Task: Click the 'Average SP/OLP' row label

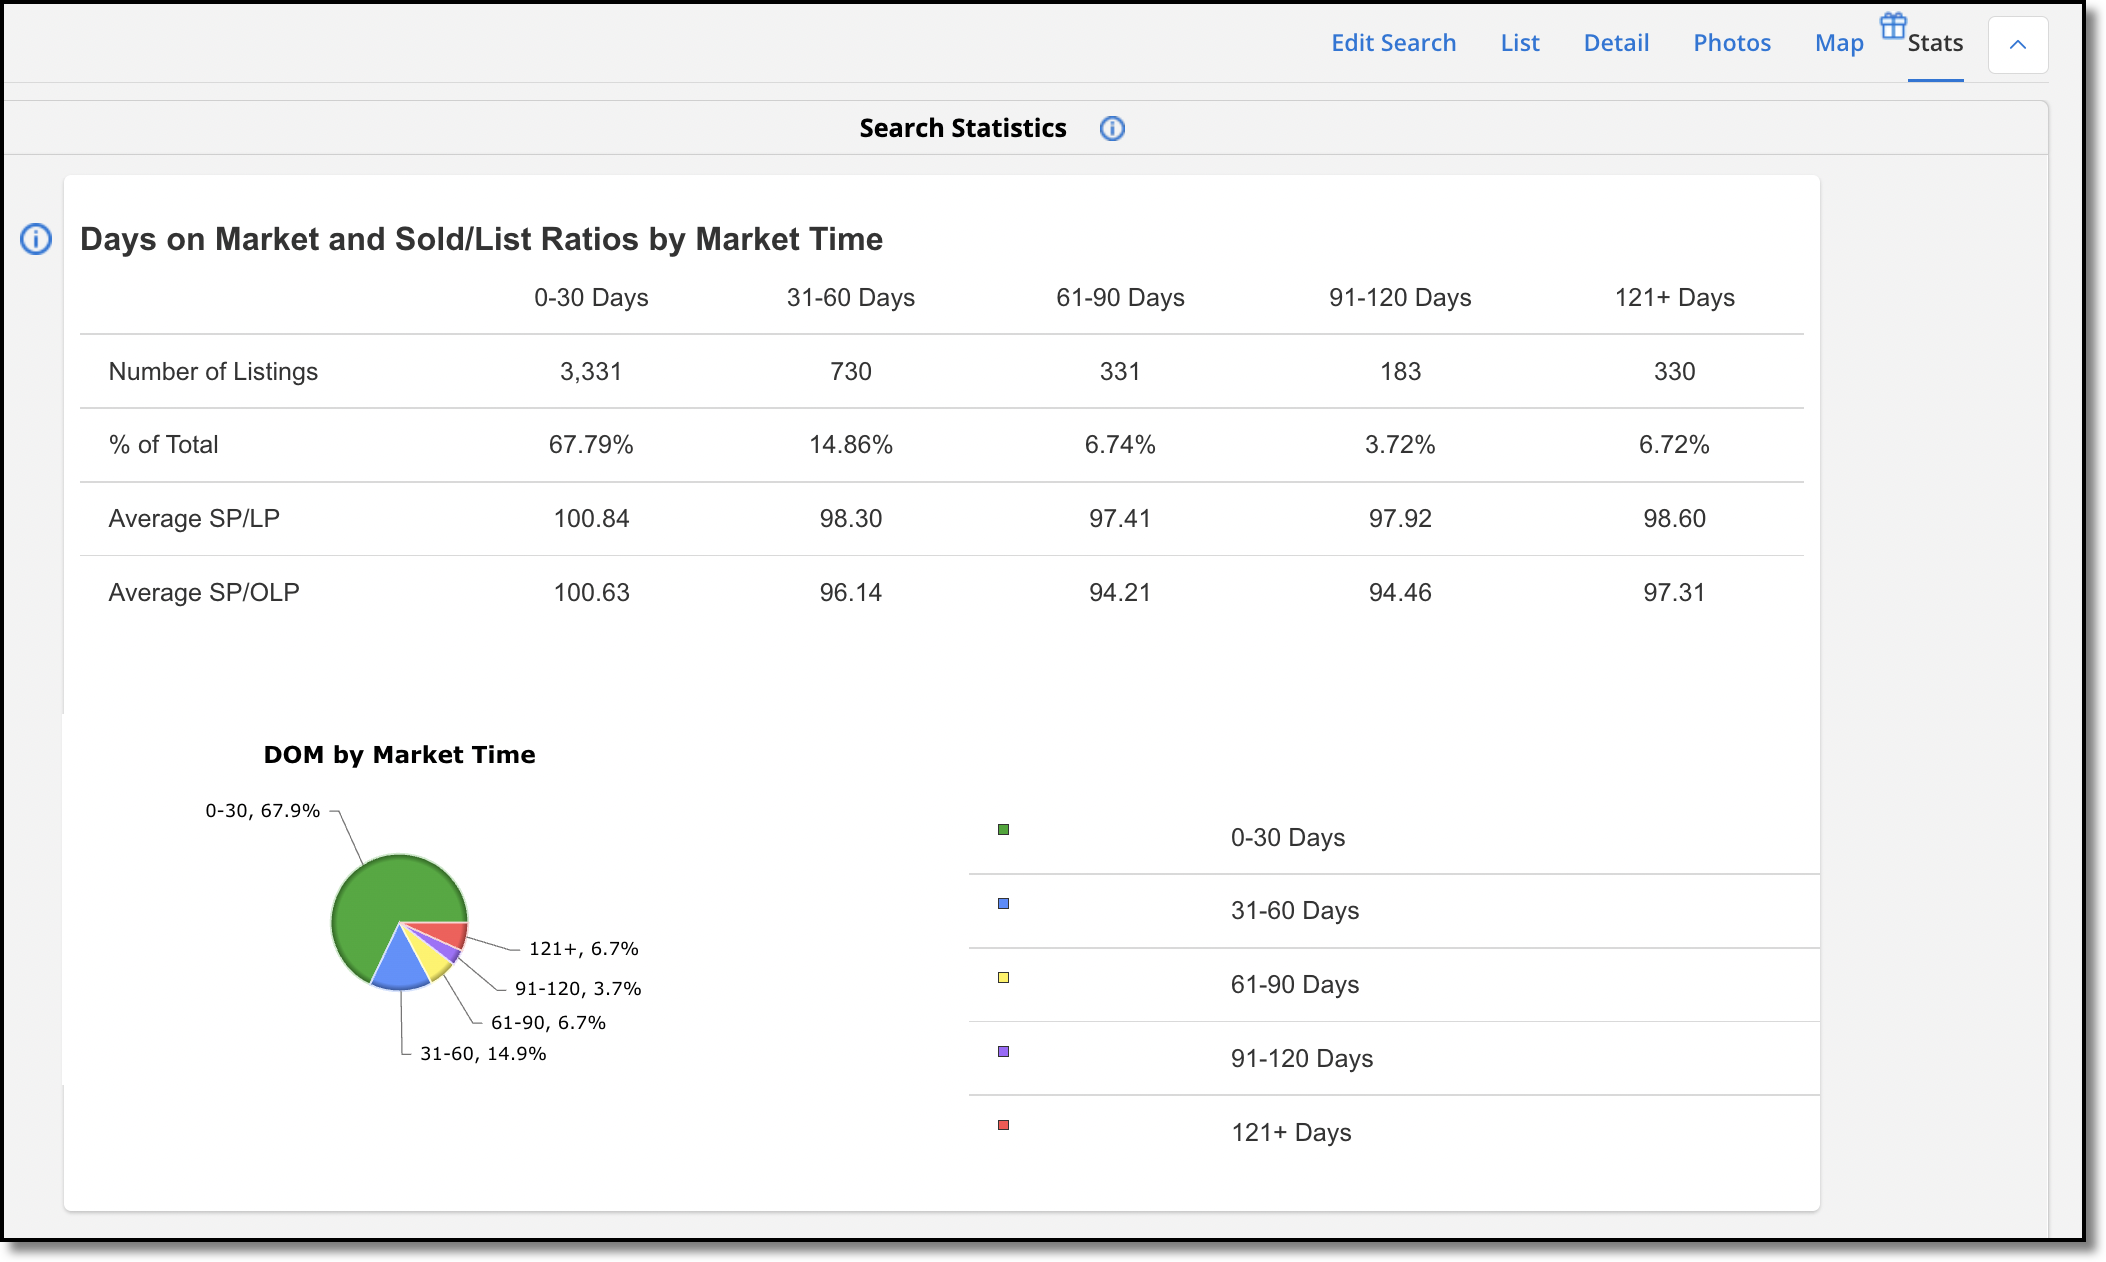Action: [x=204, y=593]
